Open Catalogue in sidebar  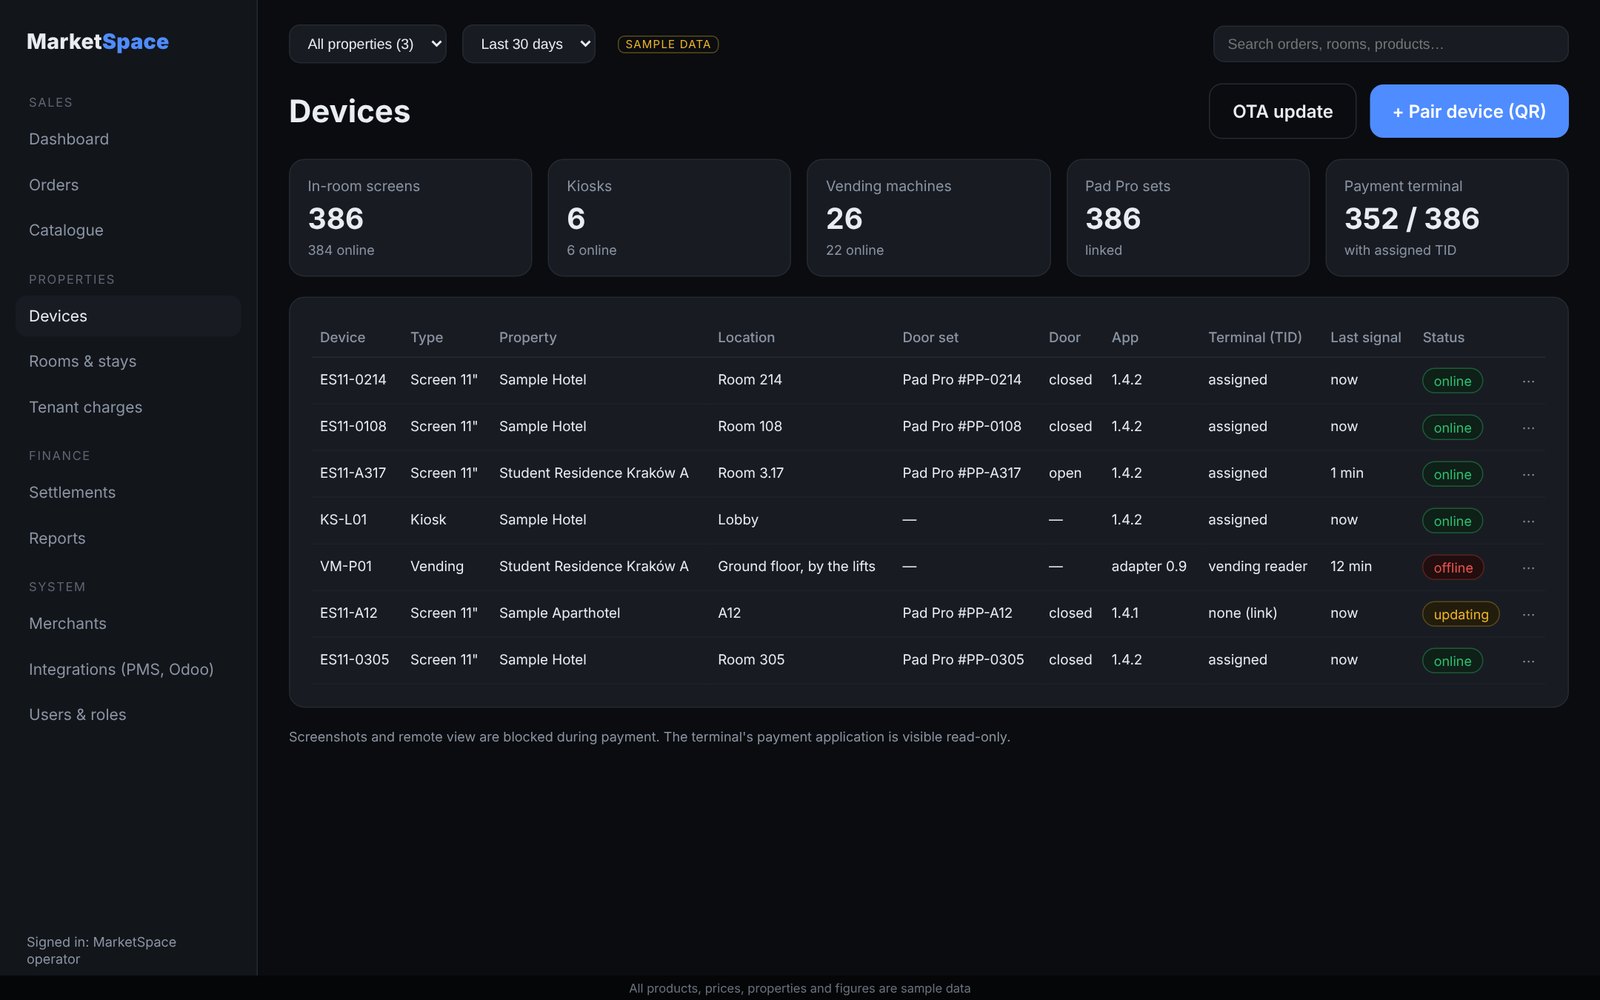point(128,230)
